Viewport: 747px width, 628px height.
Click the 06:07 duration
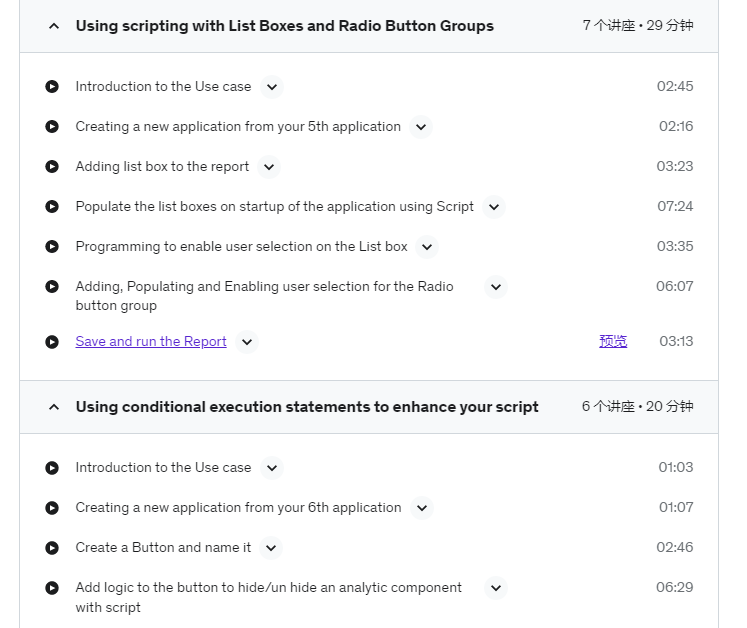[x=675, y=286]
